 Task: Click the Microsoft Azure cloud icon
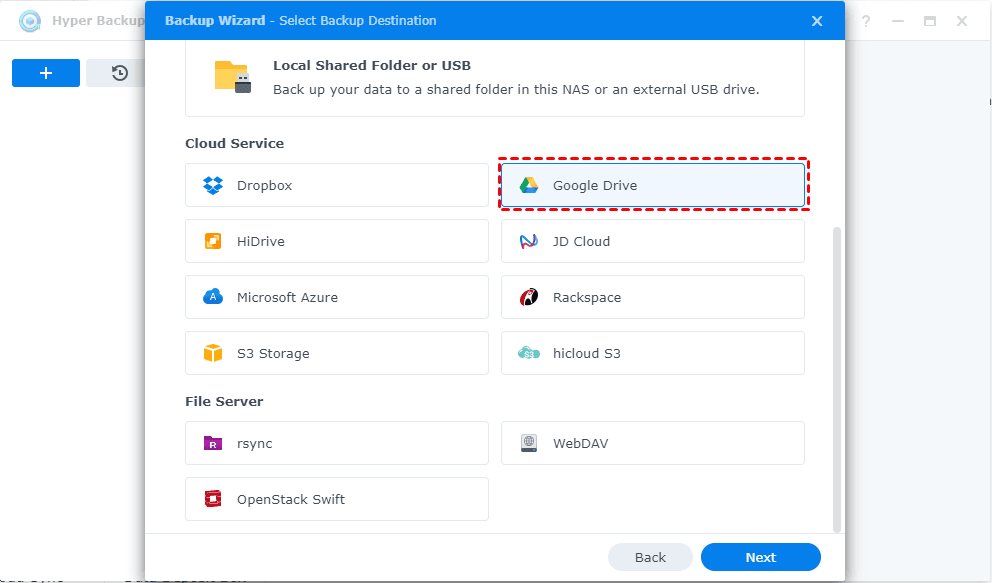click(x=213, y=297)
